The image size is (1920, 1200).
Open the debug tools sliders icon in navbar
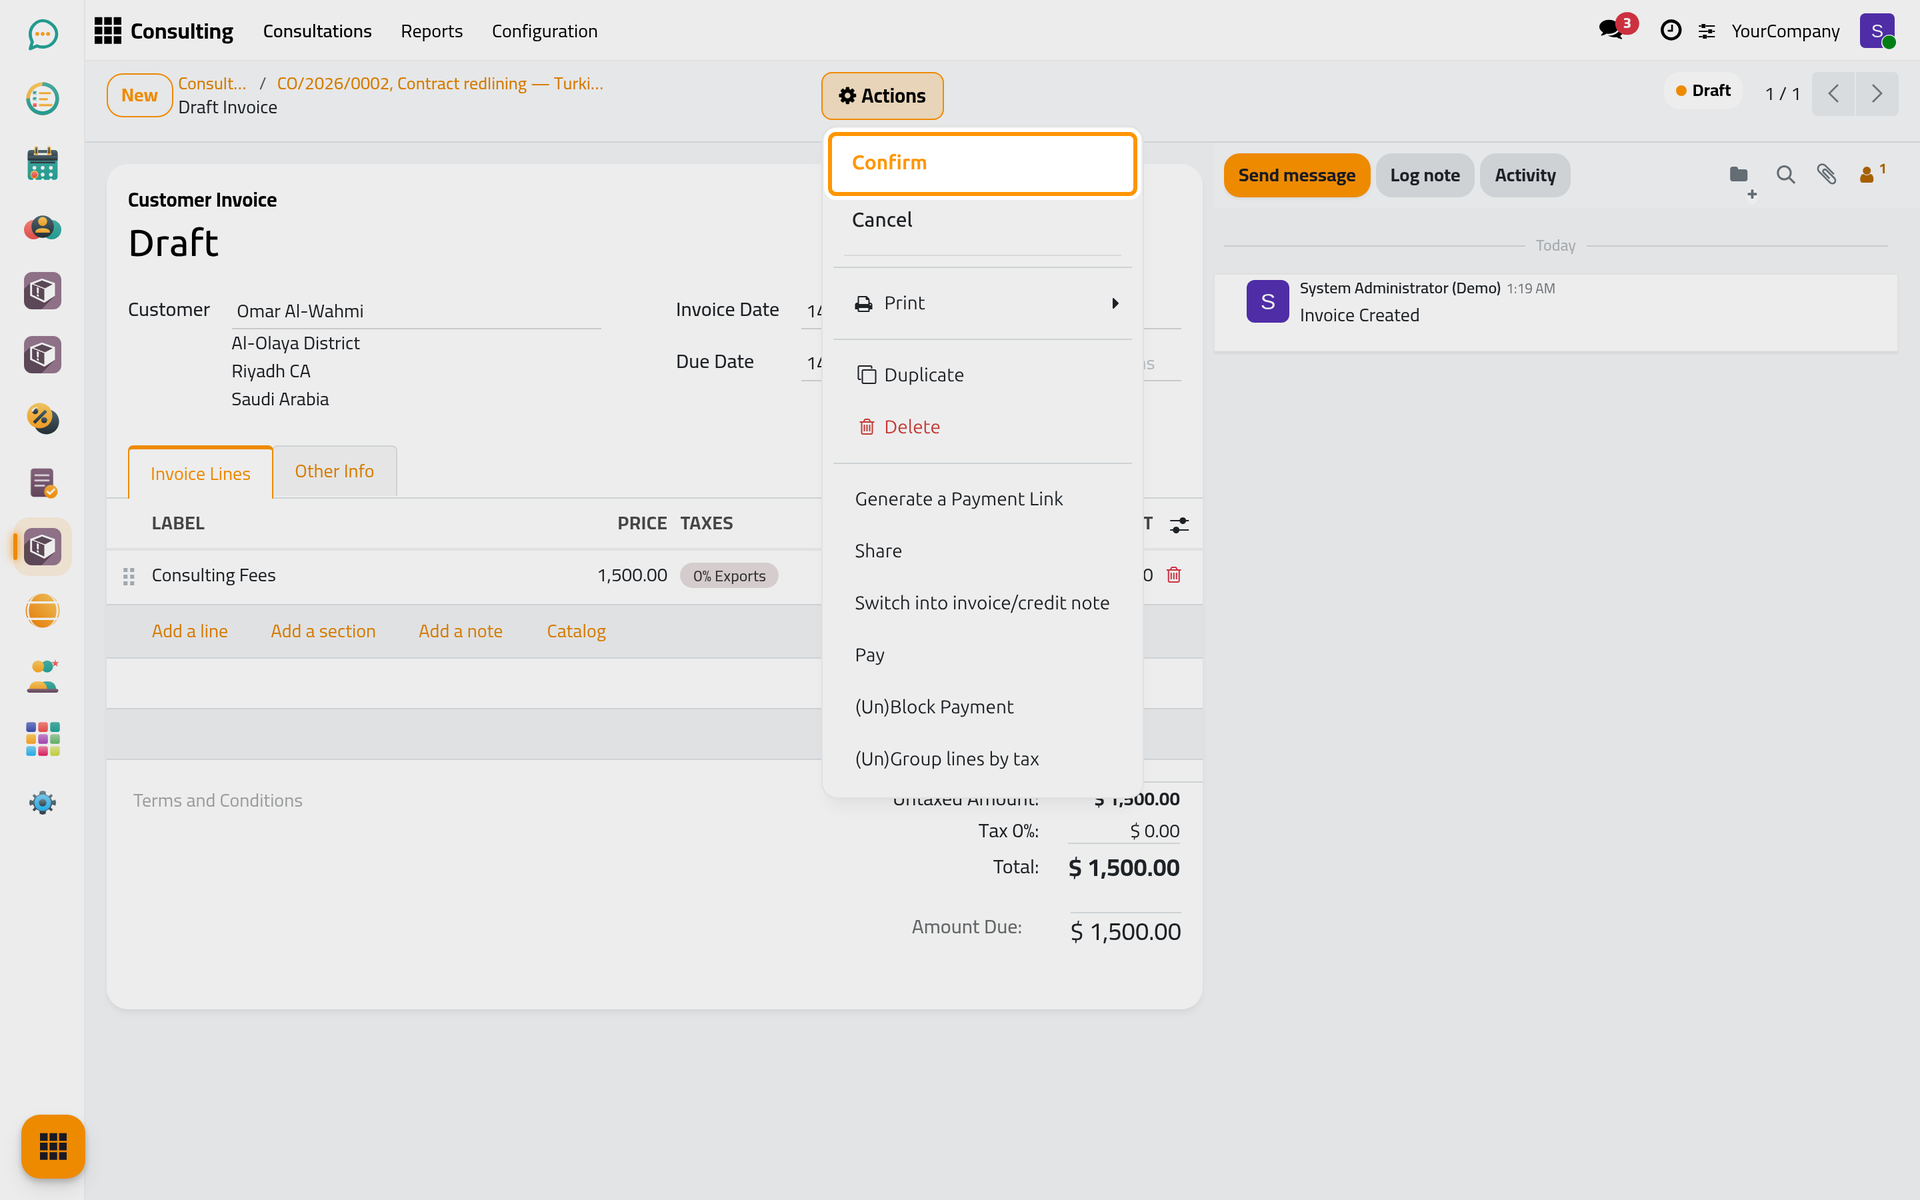pyautogui.click(x=1707, y=31)
